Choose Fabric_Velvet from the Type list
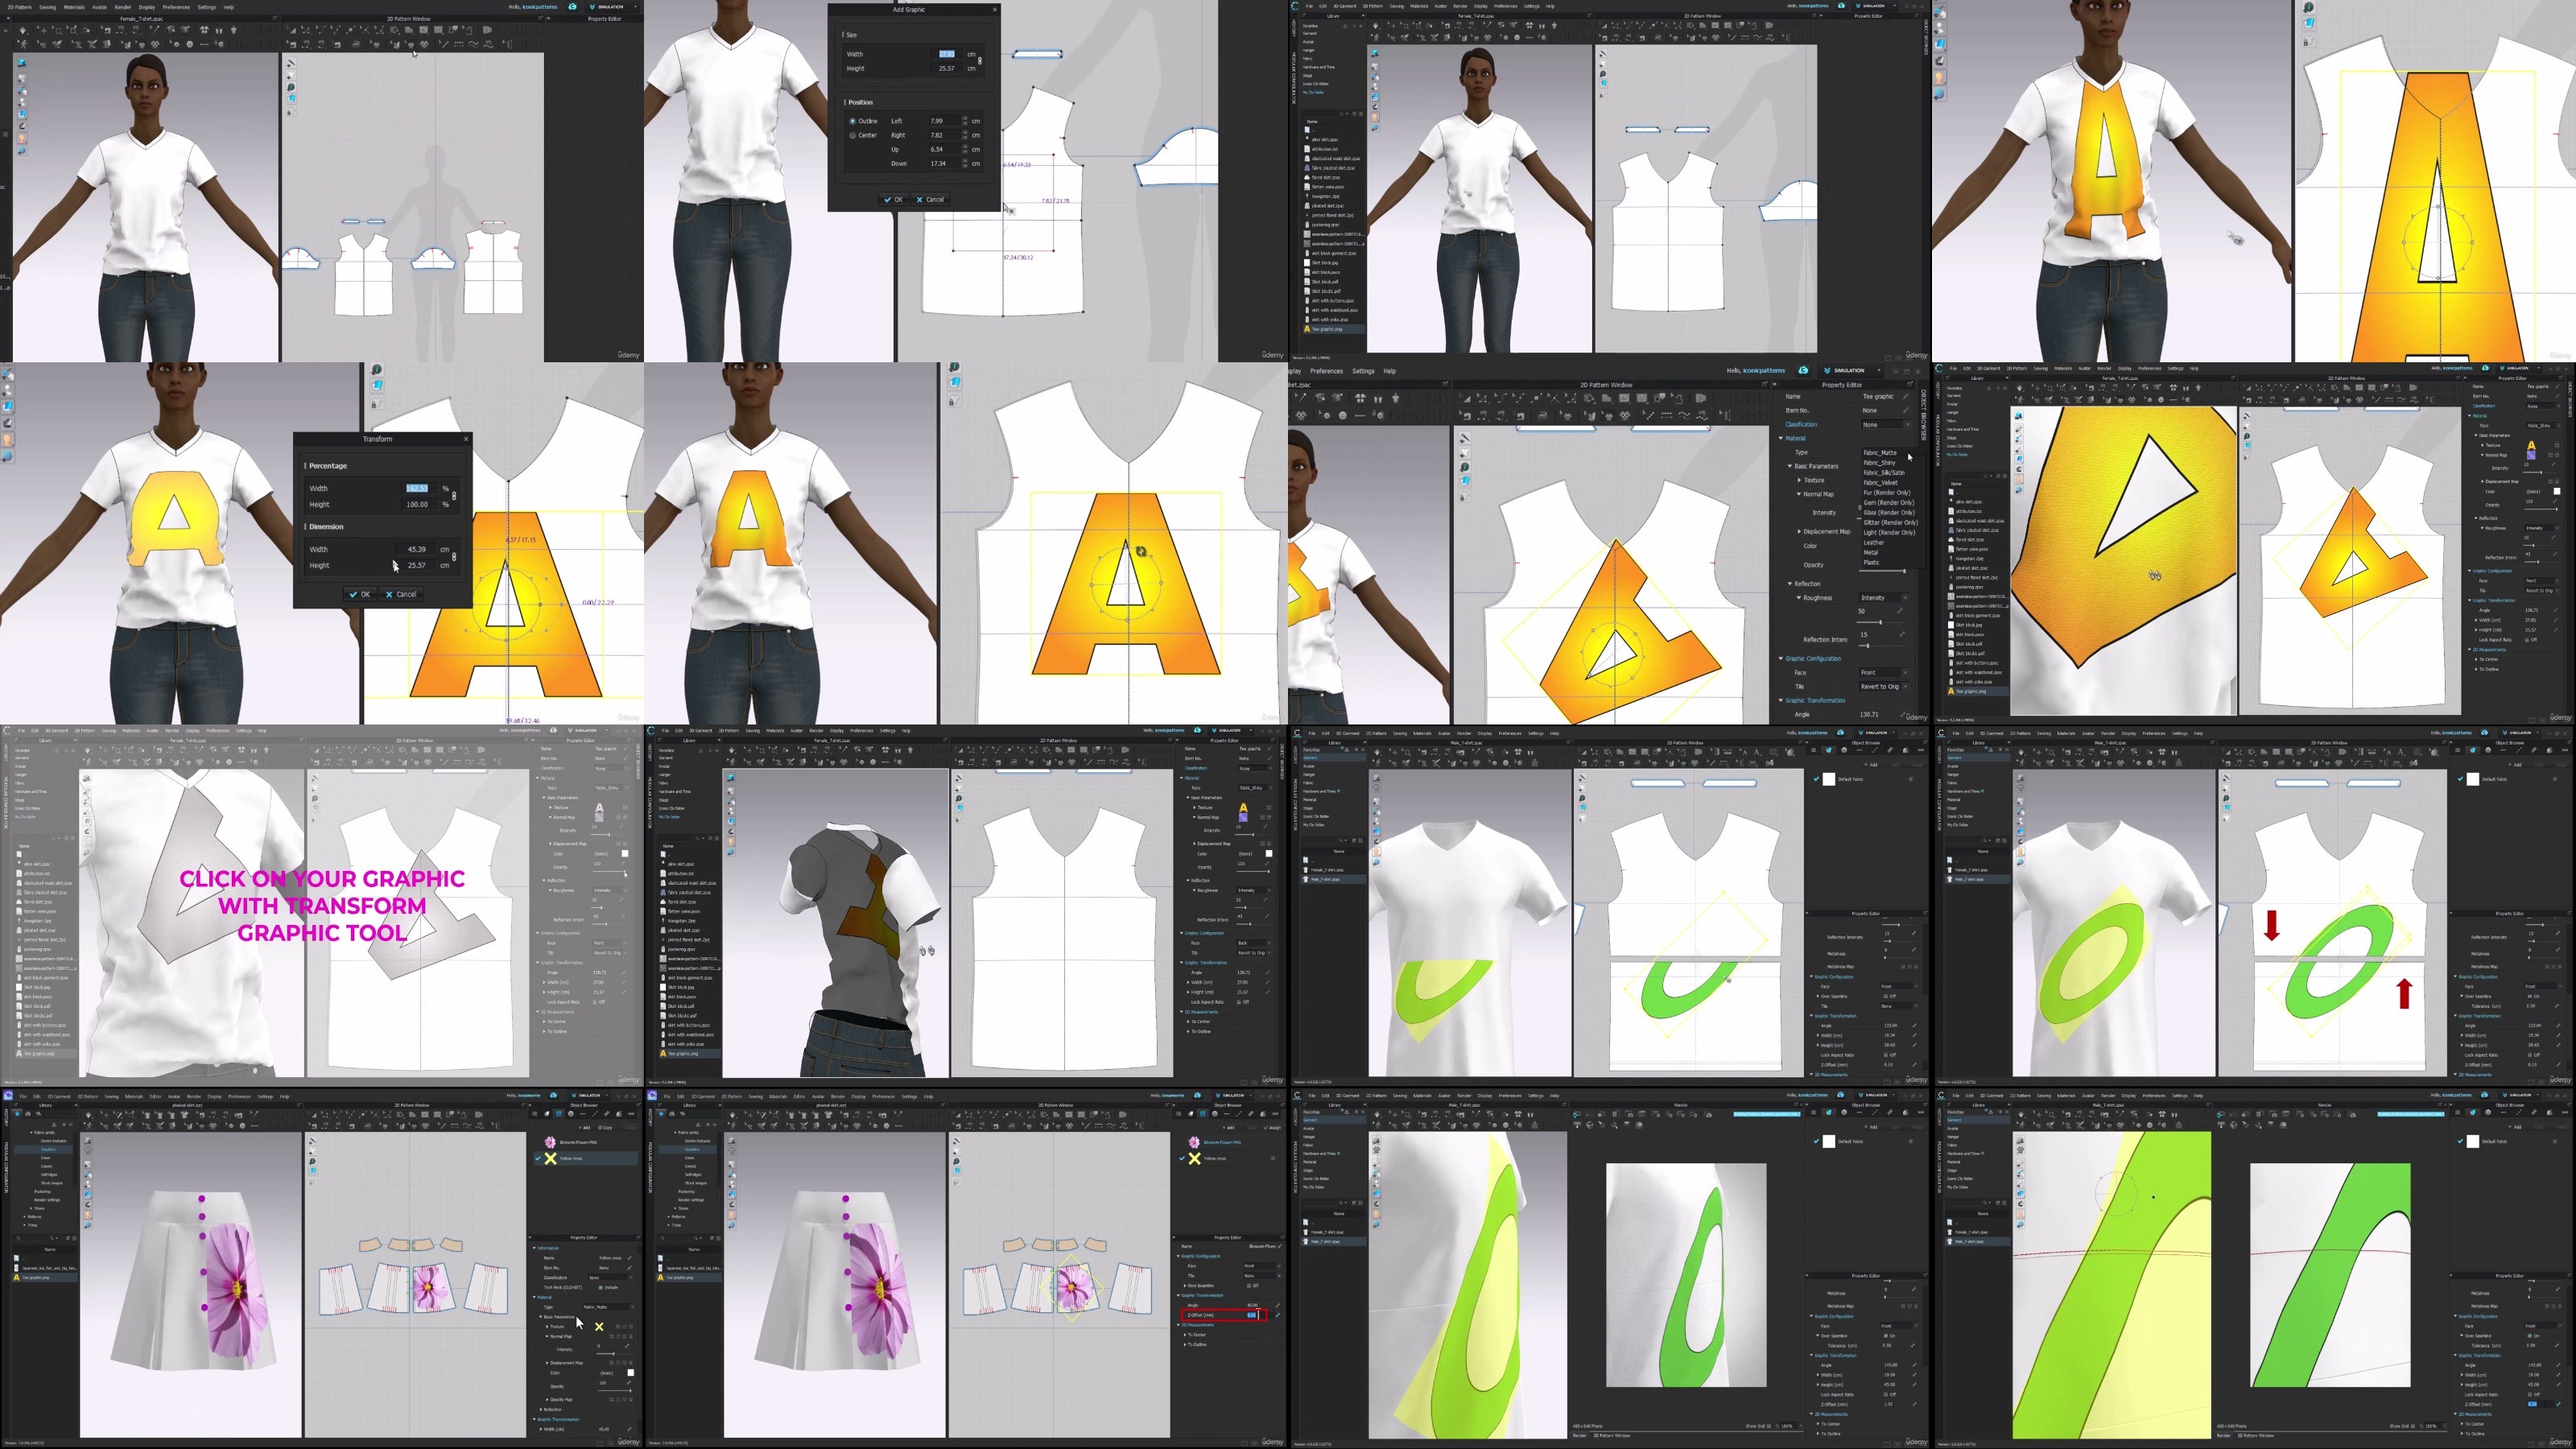The image size is (2576, 1449). tap(1881, 483)
